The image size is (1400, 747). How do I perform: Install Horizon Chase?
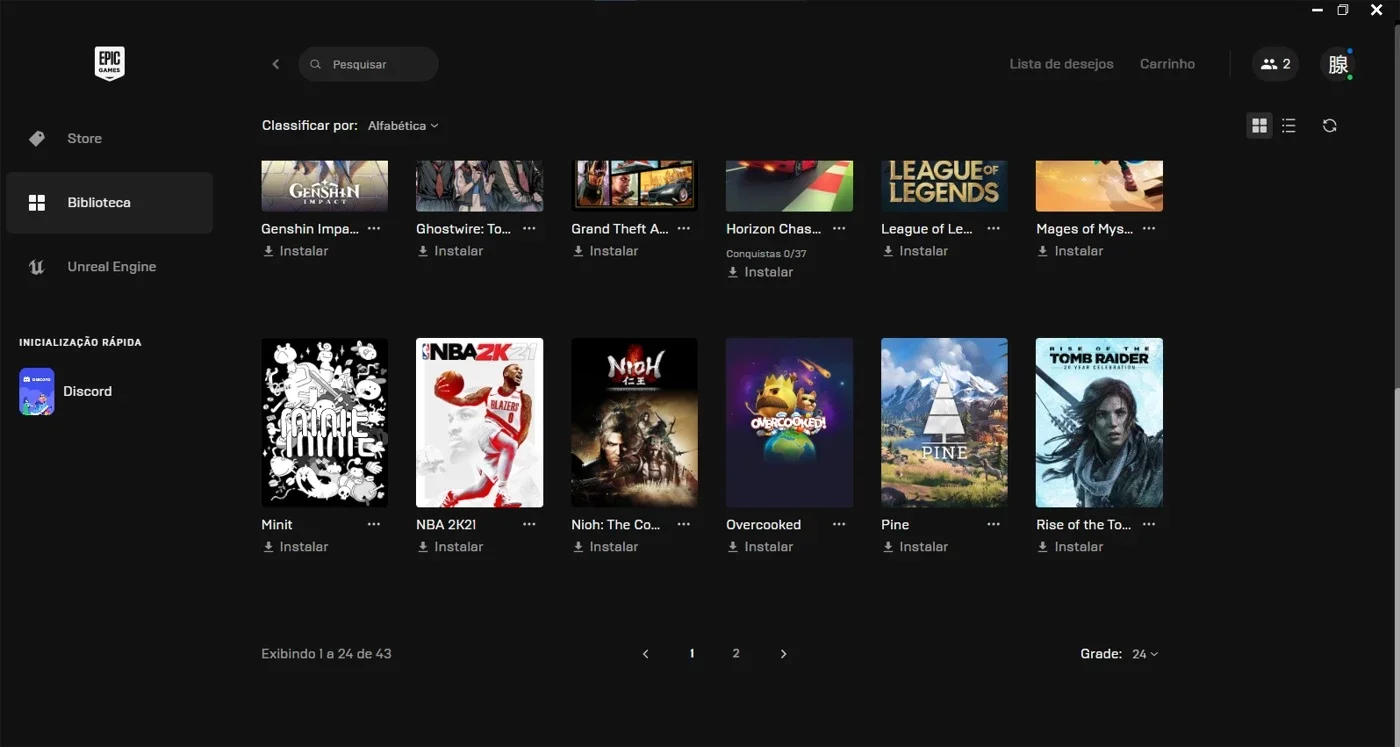coord(761,272)
